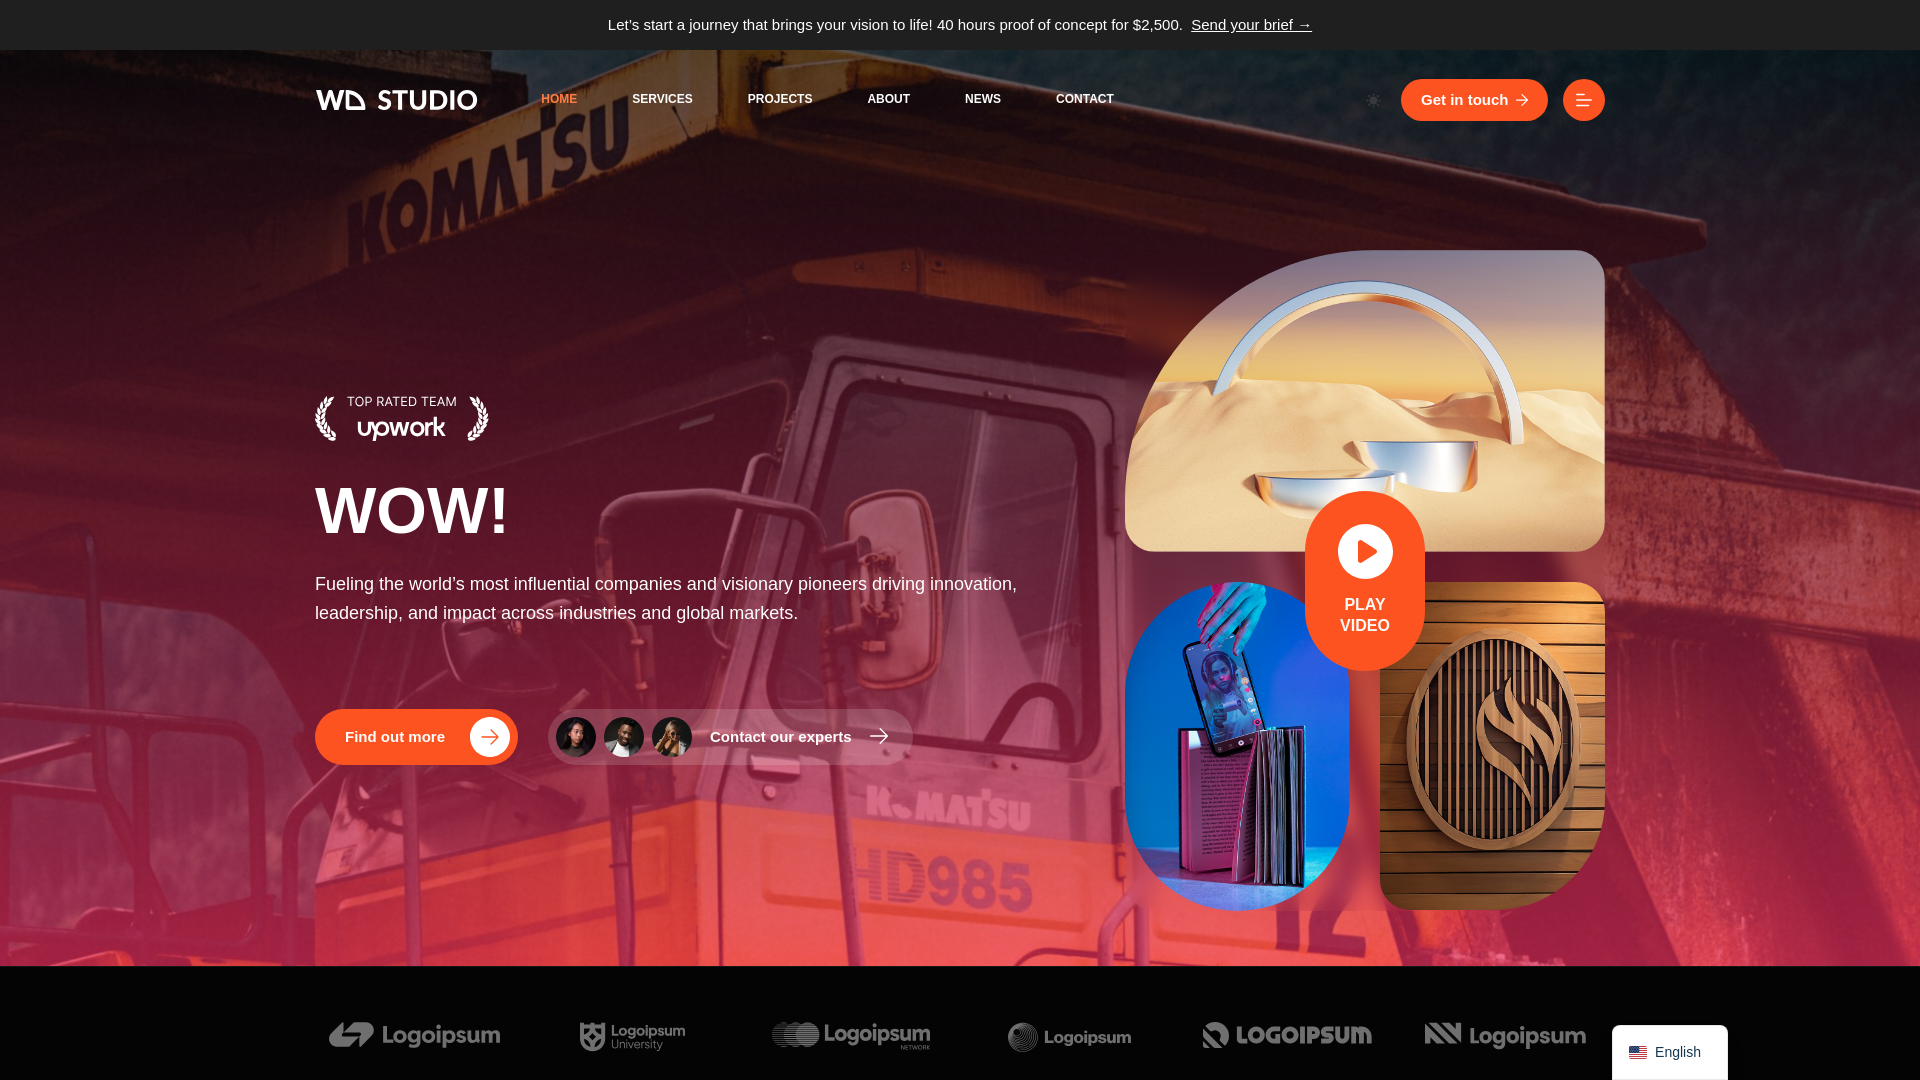Click the arrow circle in Find out more
This screenshot has width=1920, height=1080.
(490, 737)
